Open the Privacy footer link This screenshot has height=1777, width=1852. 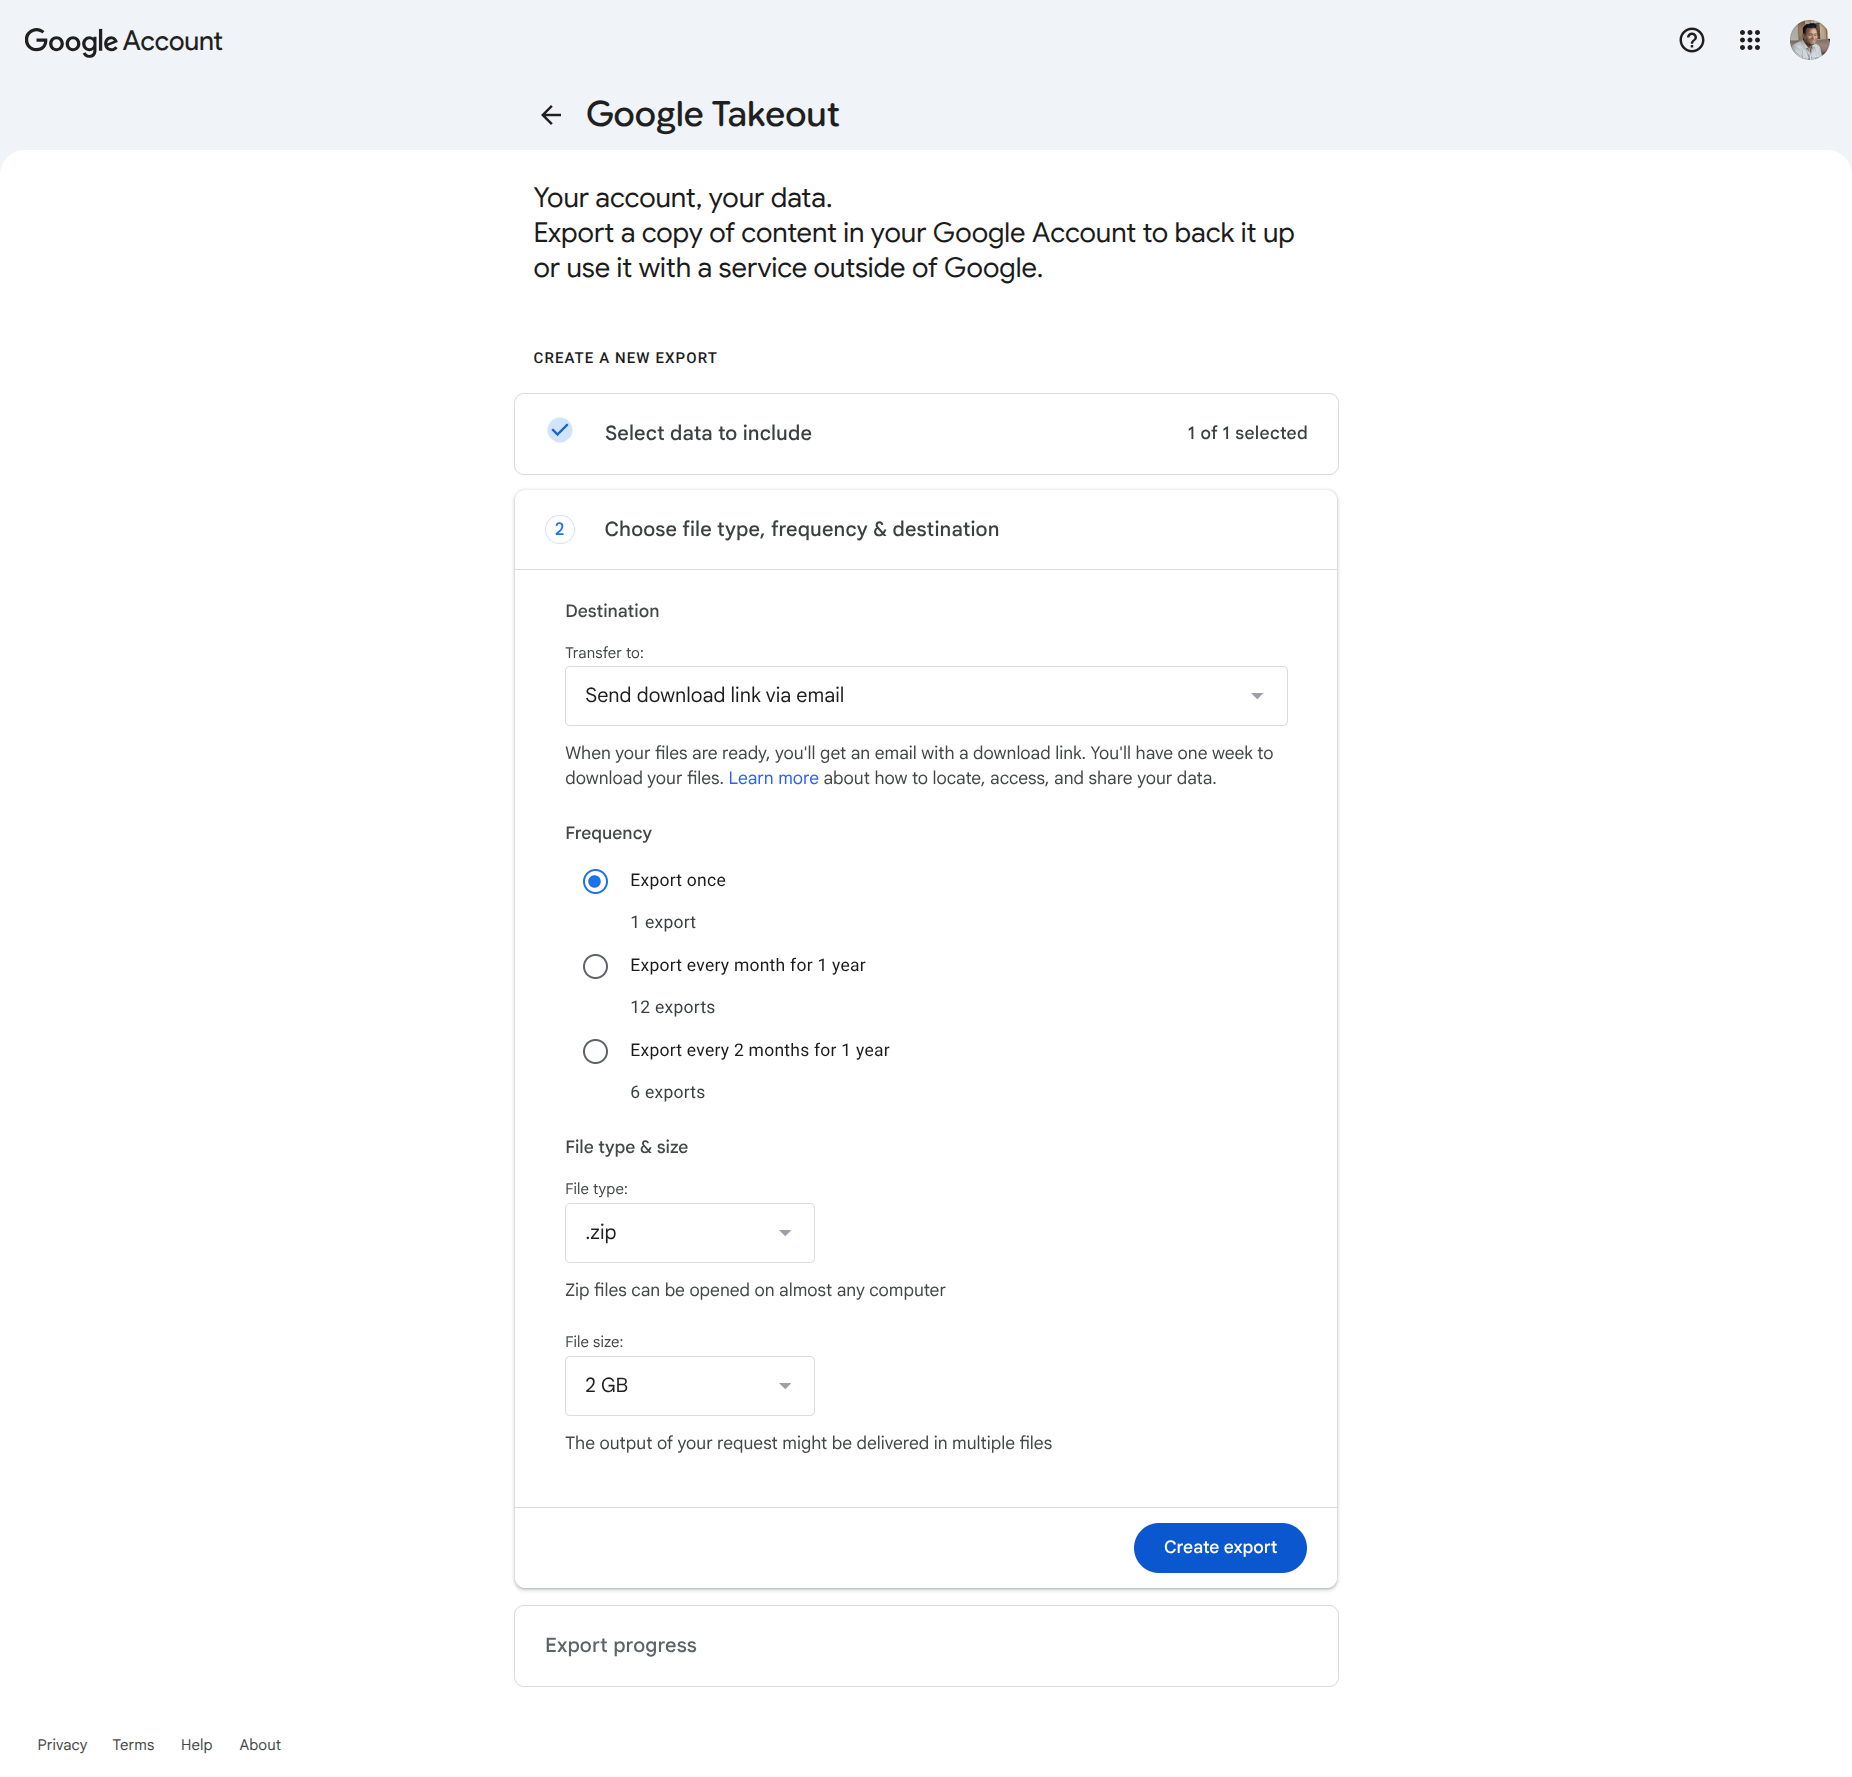click(62, 1745)
